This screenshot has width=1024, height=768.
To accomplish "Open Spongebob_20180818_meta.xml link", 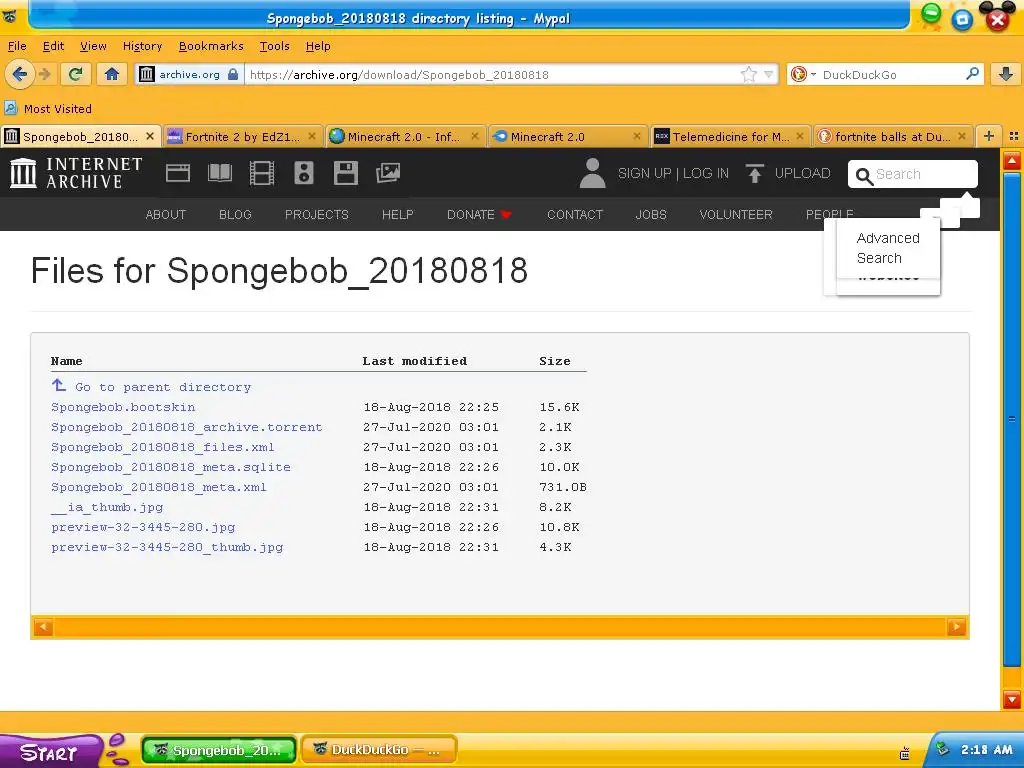I will tap(159, 487).
